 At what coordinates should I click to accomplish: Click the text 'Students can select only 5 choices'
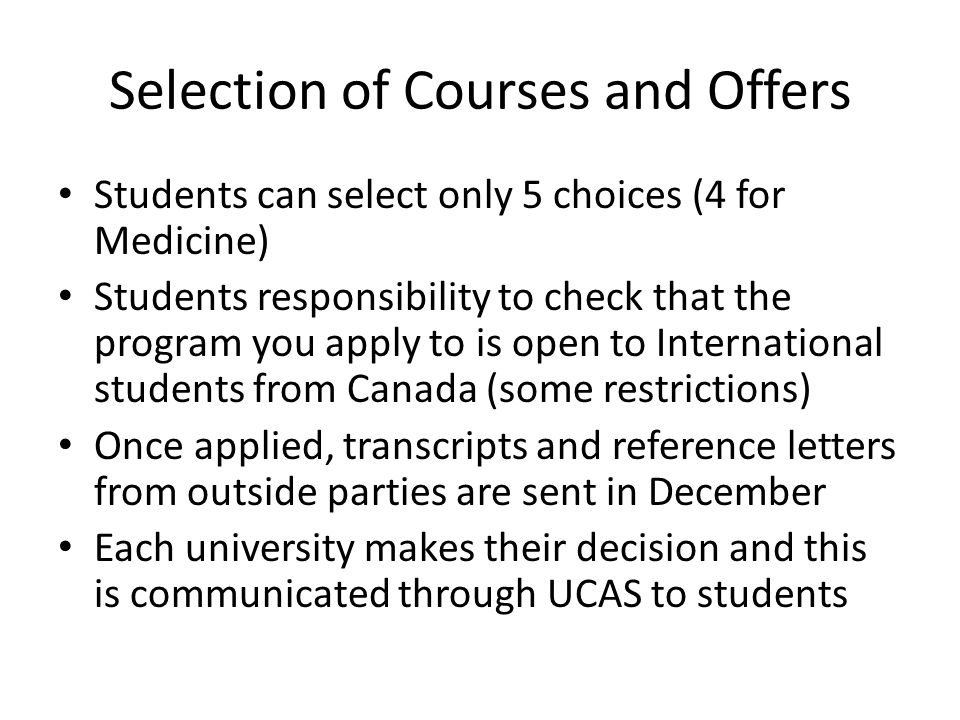tap(388, 196)
